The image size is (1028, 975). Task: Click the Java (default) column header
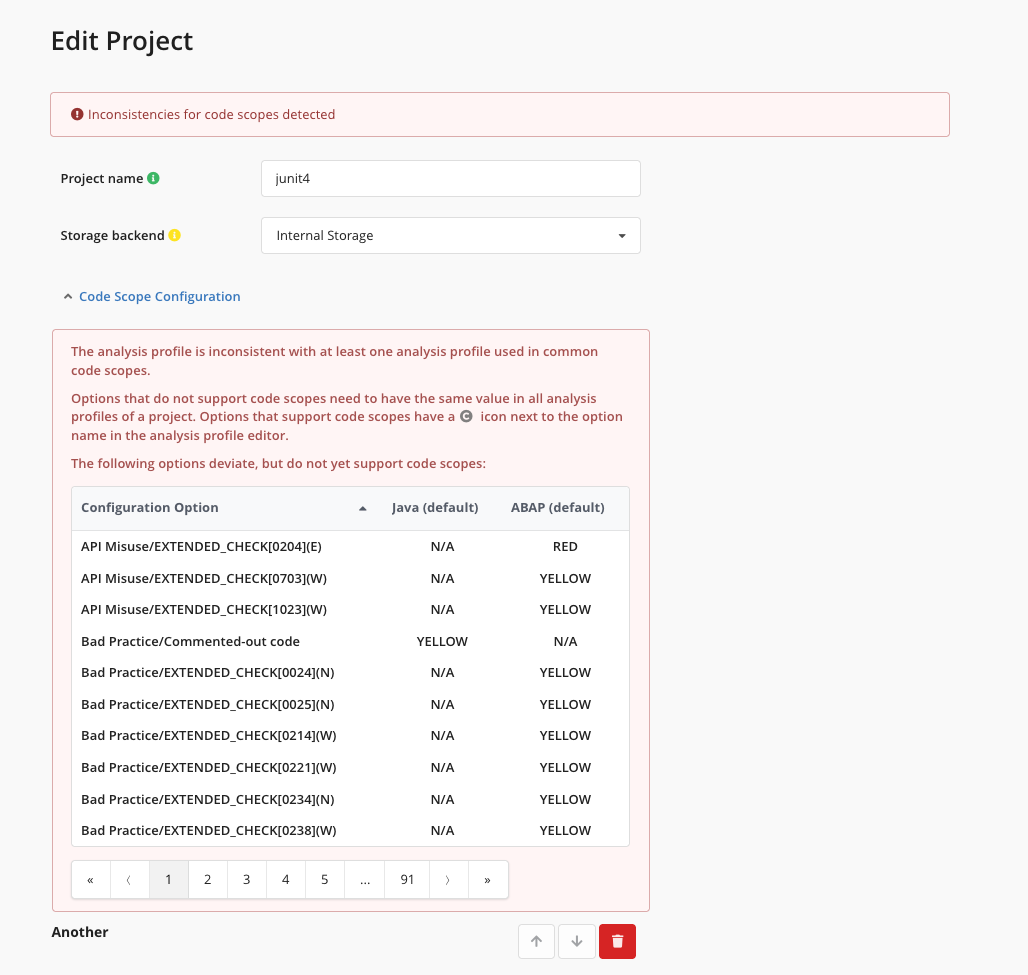[435, 507]
